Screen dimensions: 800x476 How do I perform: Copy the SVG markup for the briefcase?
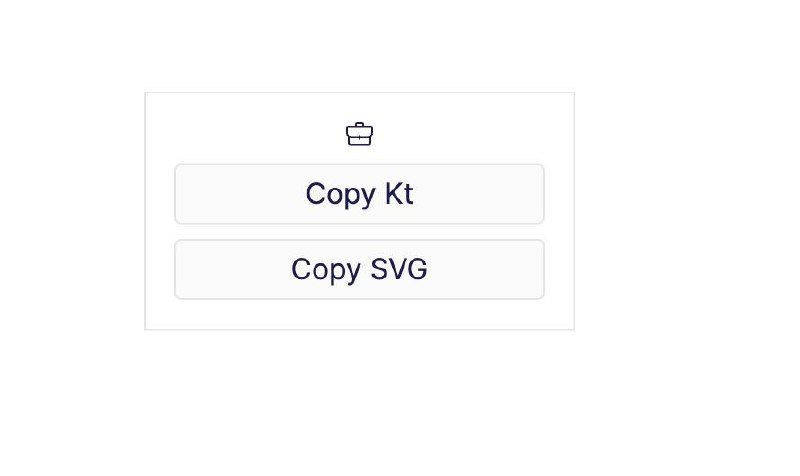pyautogui.click(x=359, y=269)
